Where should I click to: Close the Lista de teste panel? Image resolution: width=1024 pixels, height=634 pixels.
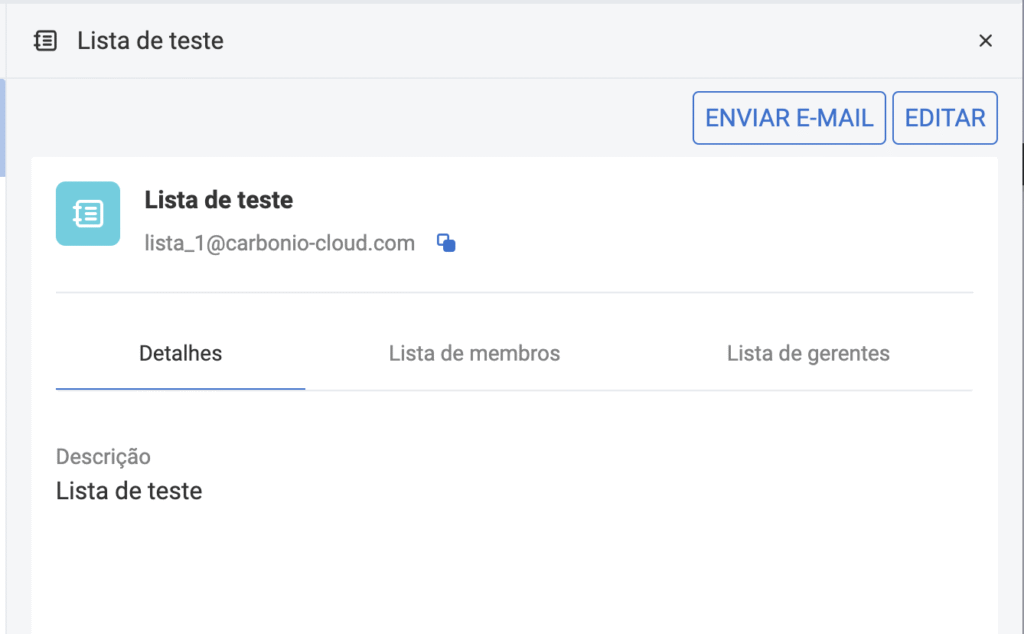985,41
